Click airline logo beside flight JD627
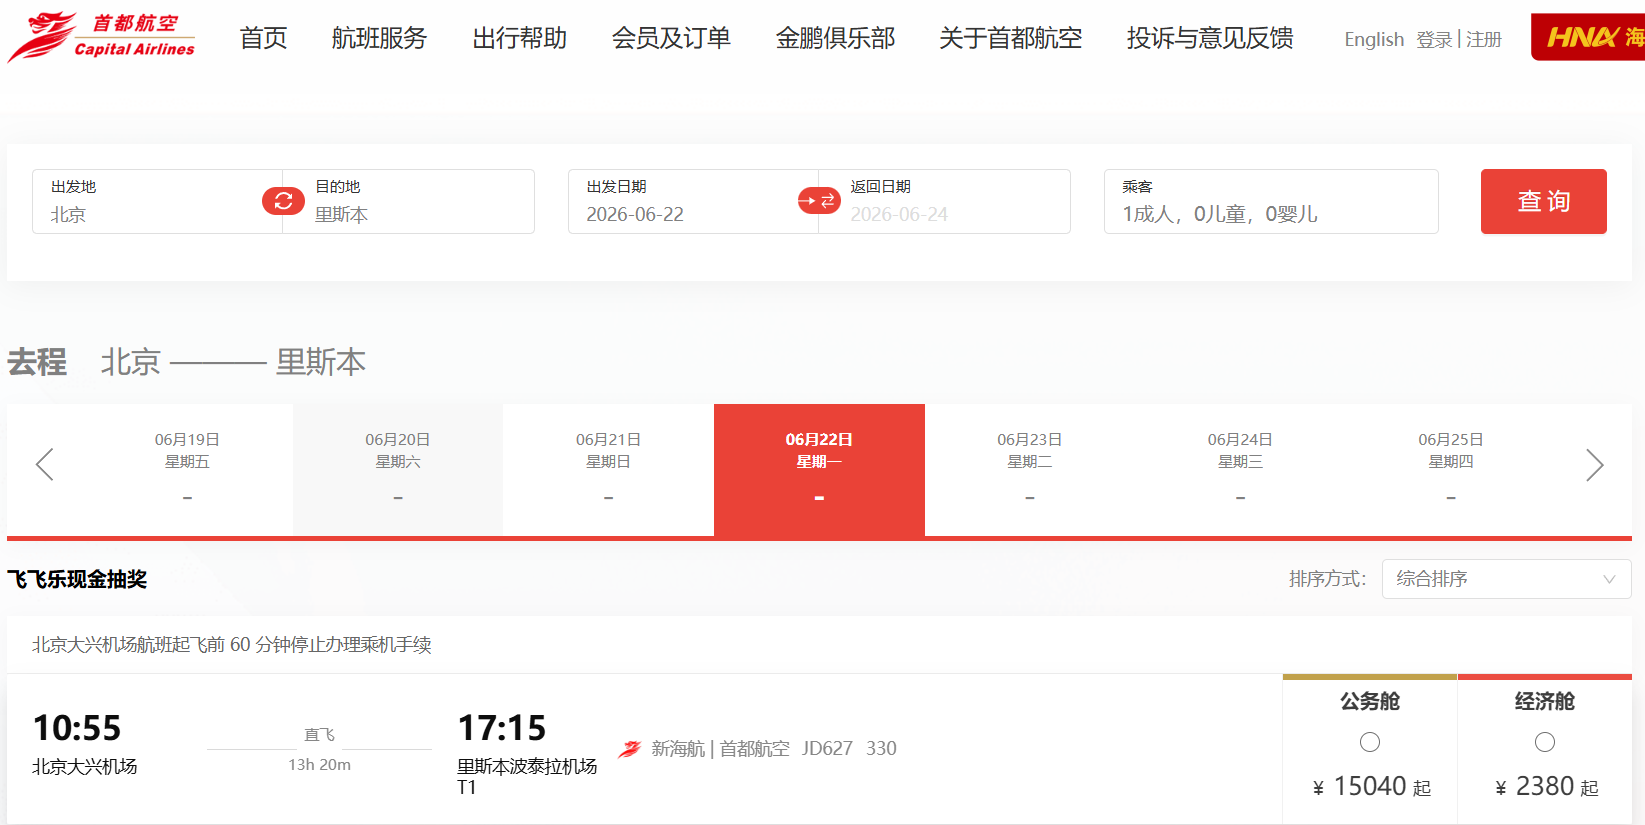This screenshot has height=825, width=1645. [629, 749]
